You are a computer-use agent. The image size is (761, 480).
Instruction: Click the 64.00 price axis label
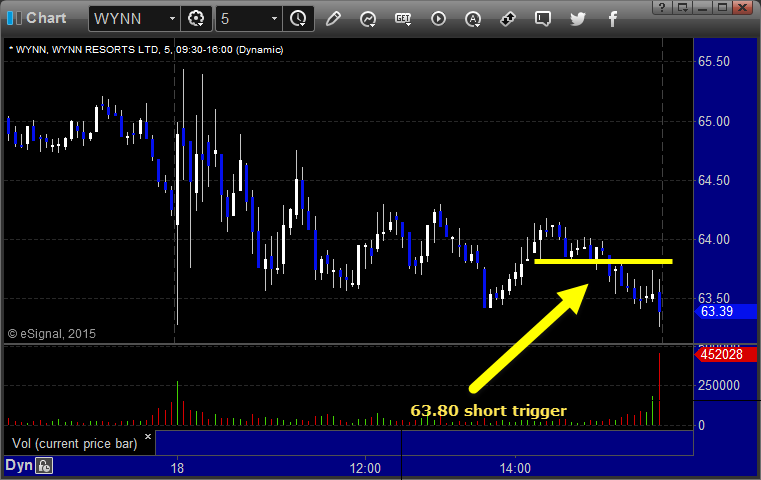(713, 239)
